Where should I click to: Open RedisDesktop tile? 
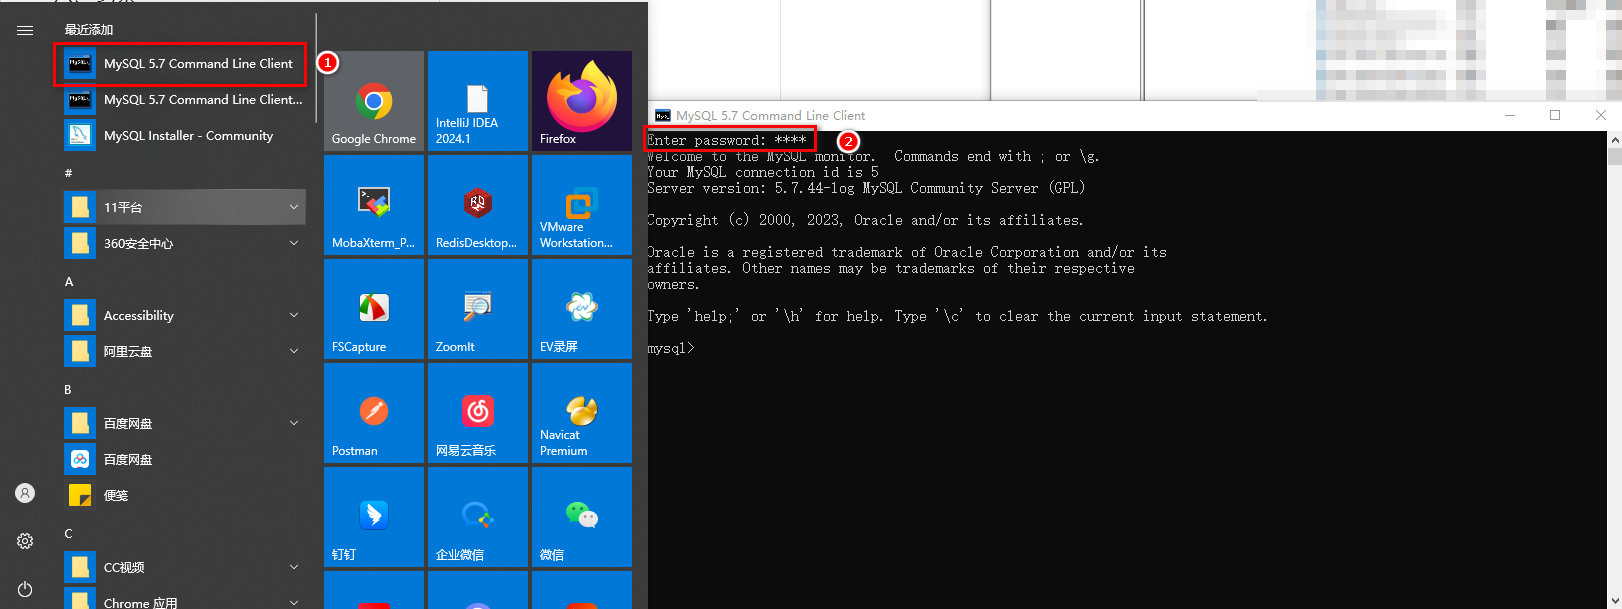point(478,205)
